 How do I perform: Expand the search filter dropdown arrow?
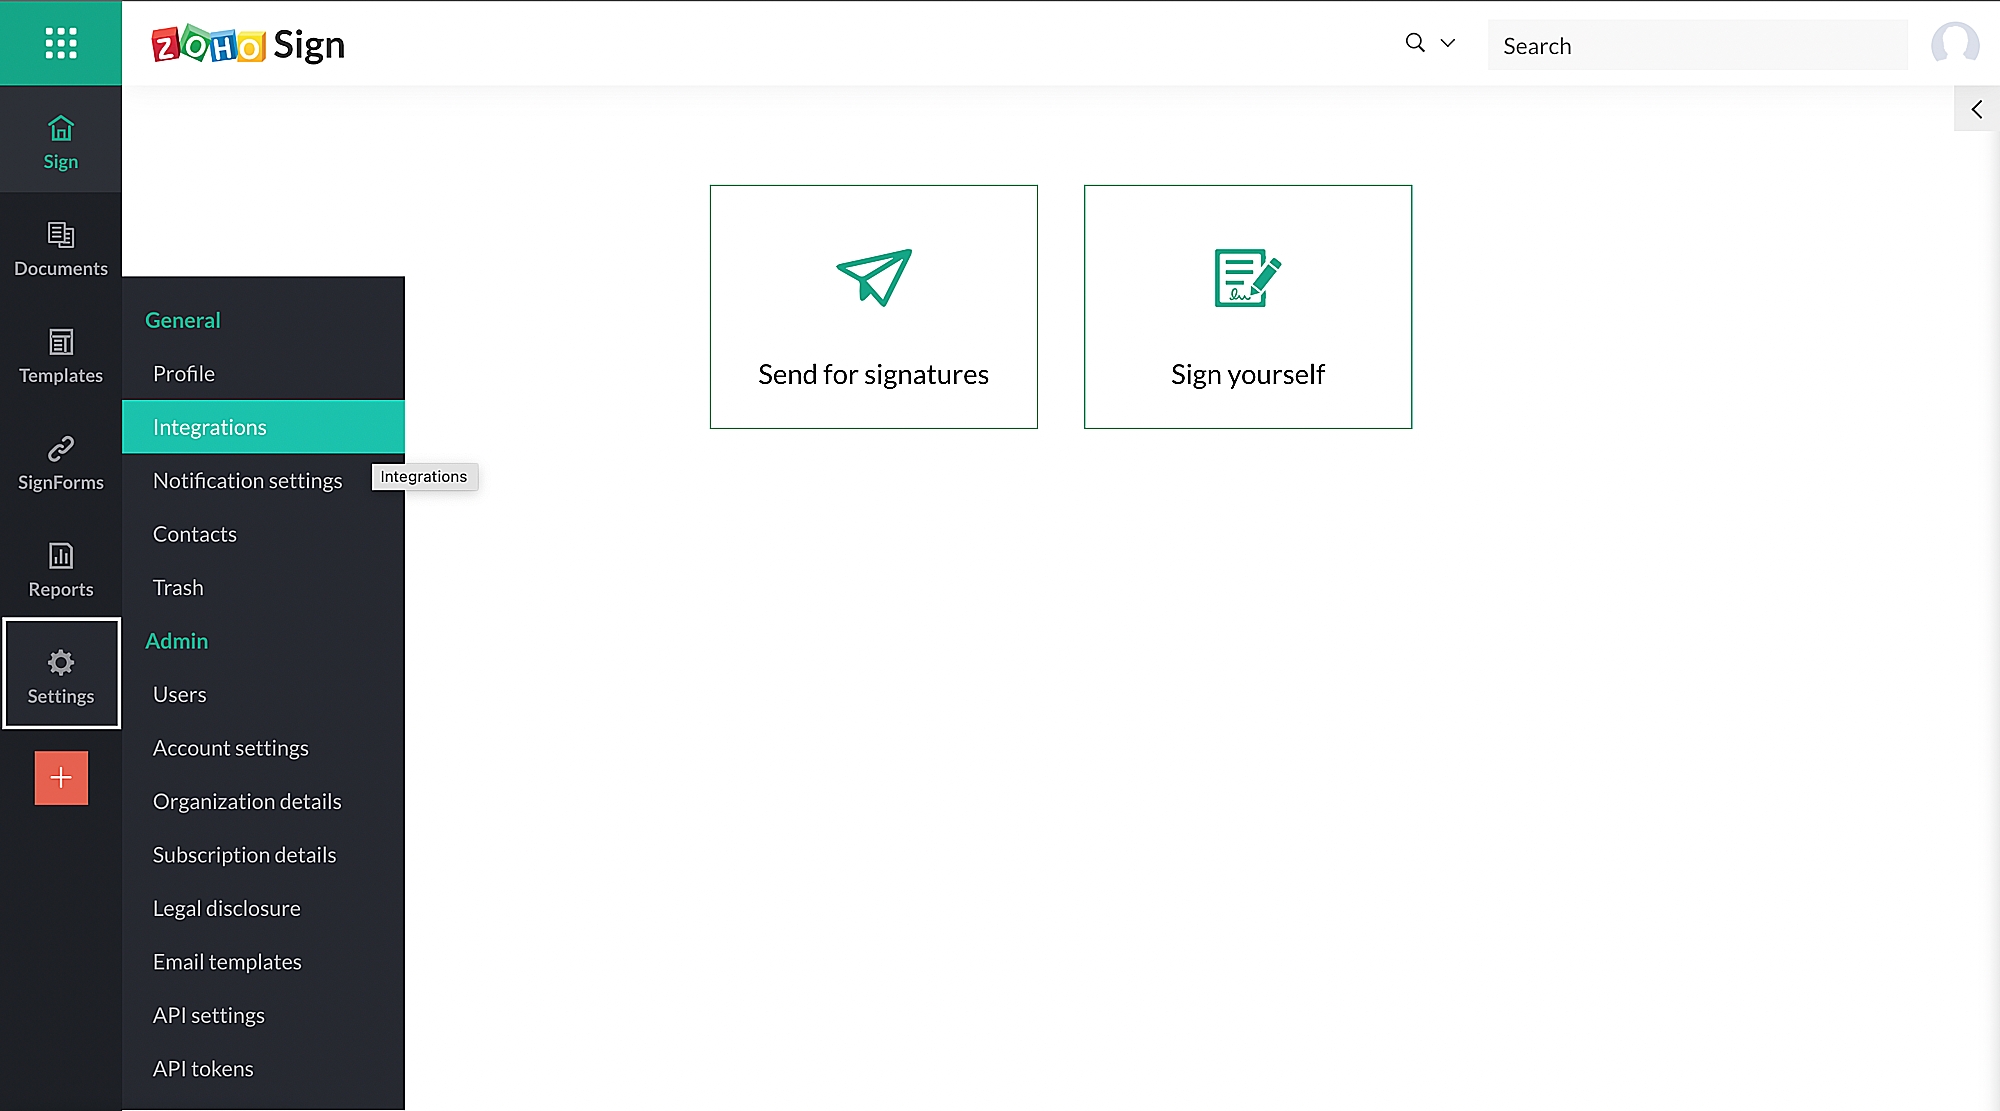click(x=1447, y=43)
